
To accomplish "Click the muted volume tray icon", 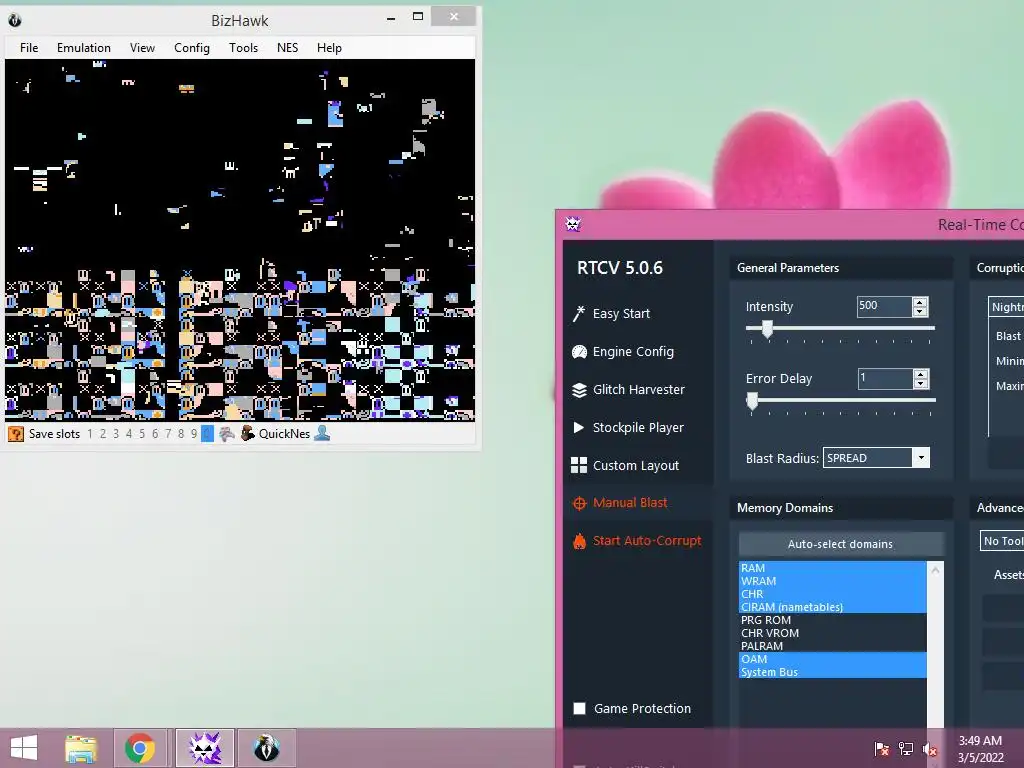I will coord(930,749).
